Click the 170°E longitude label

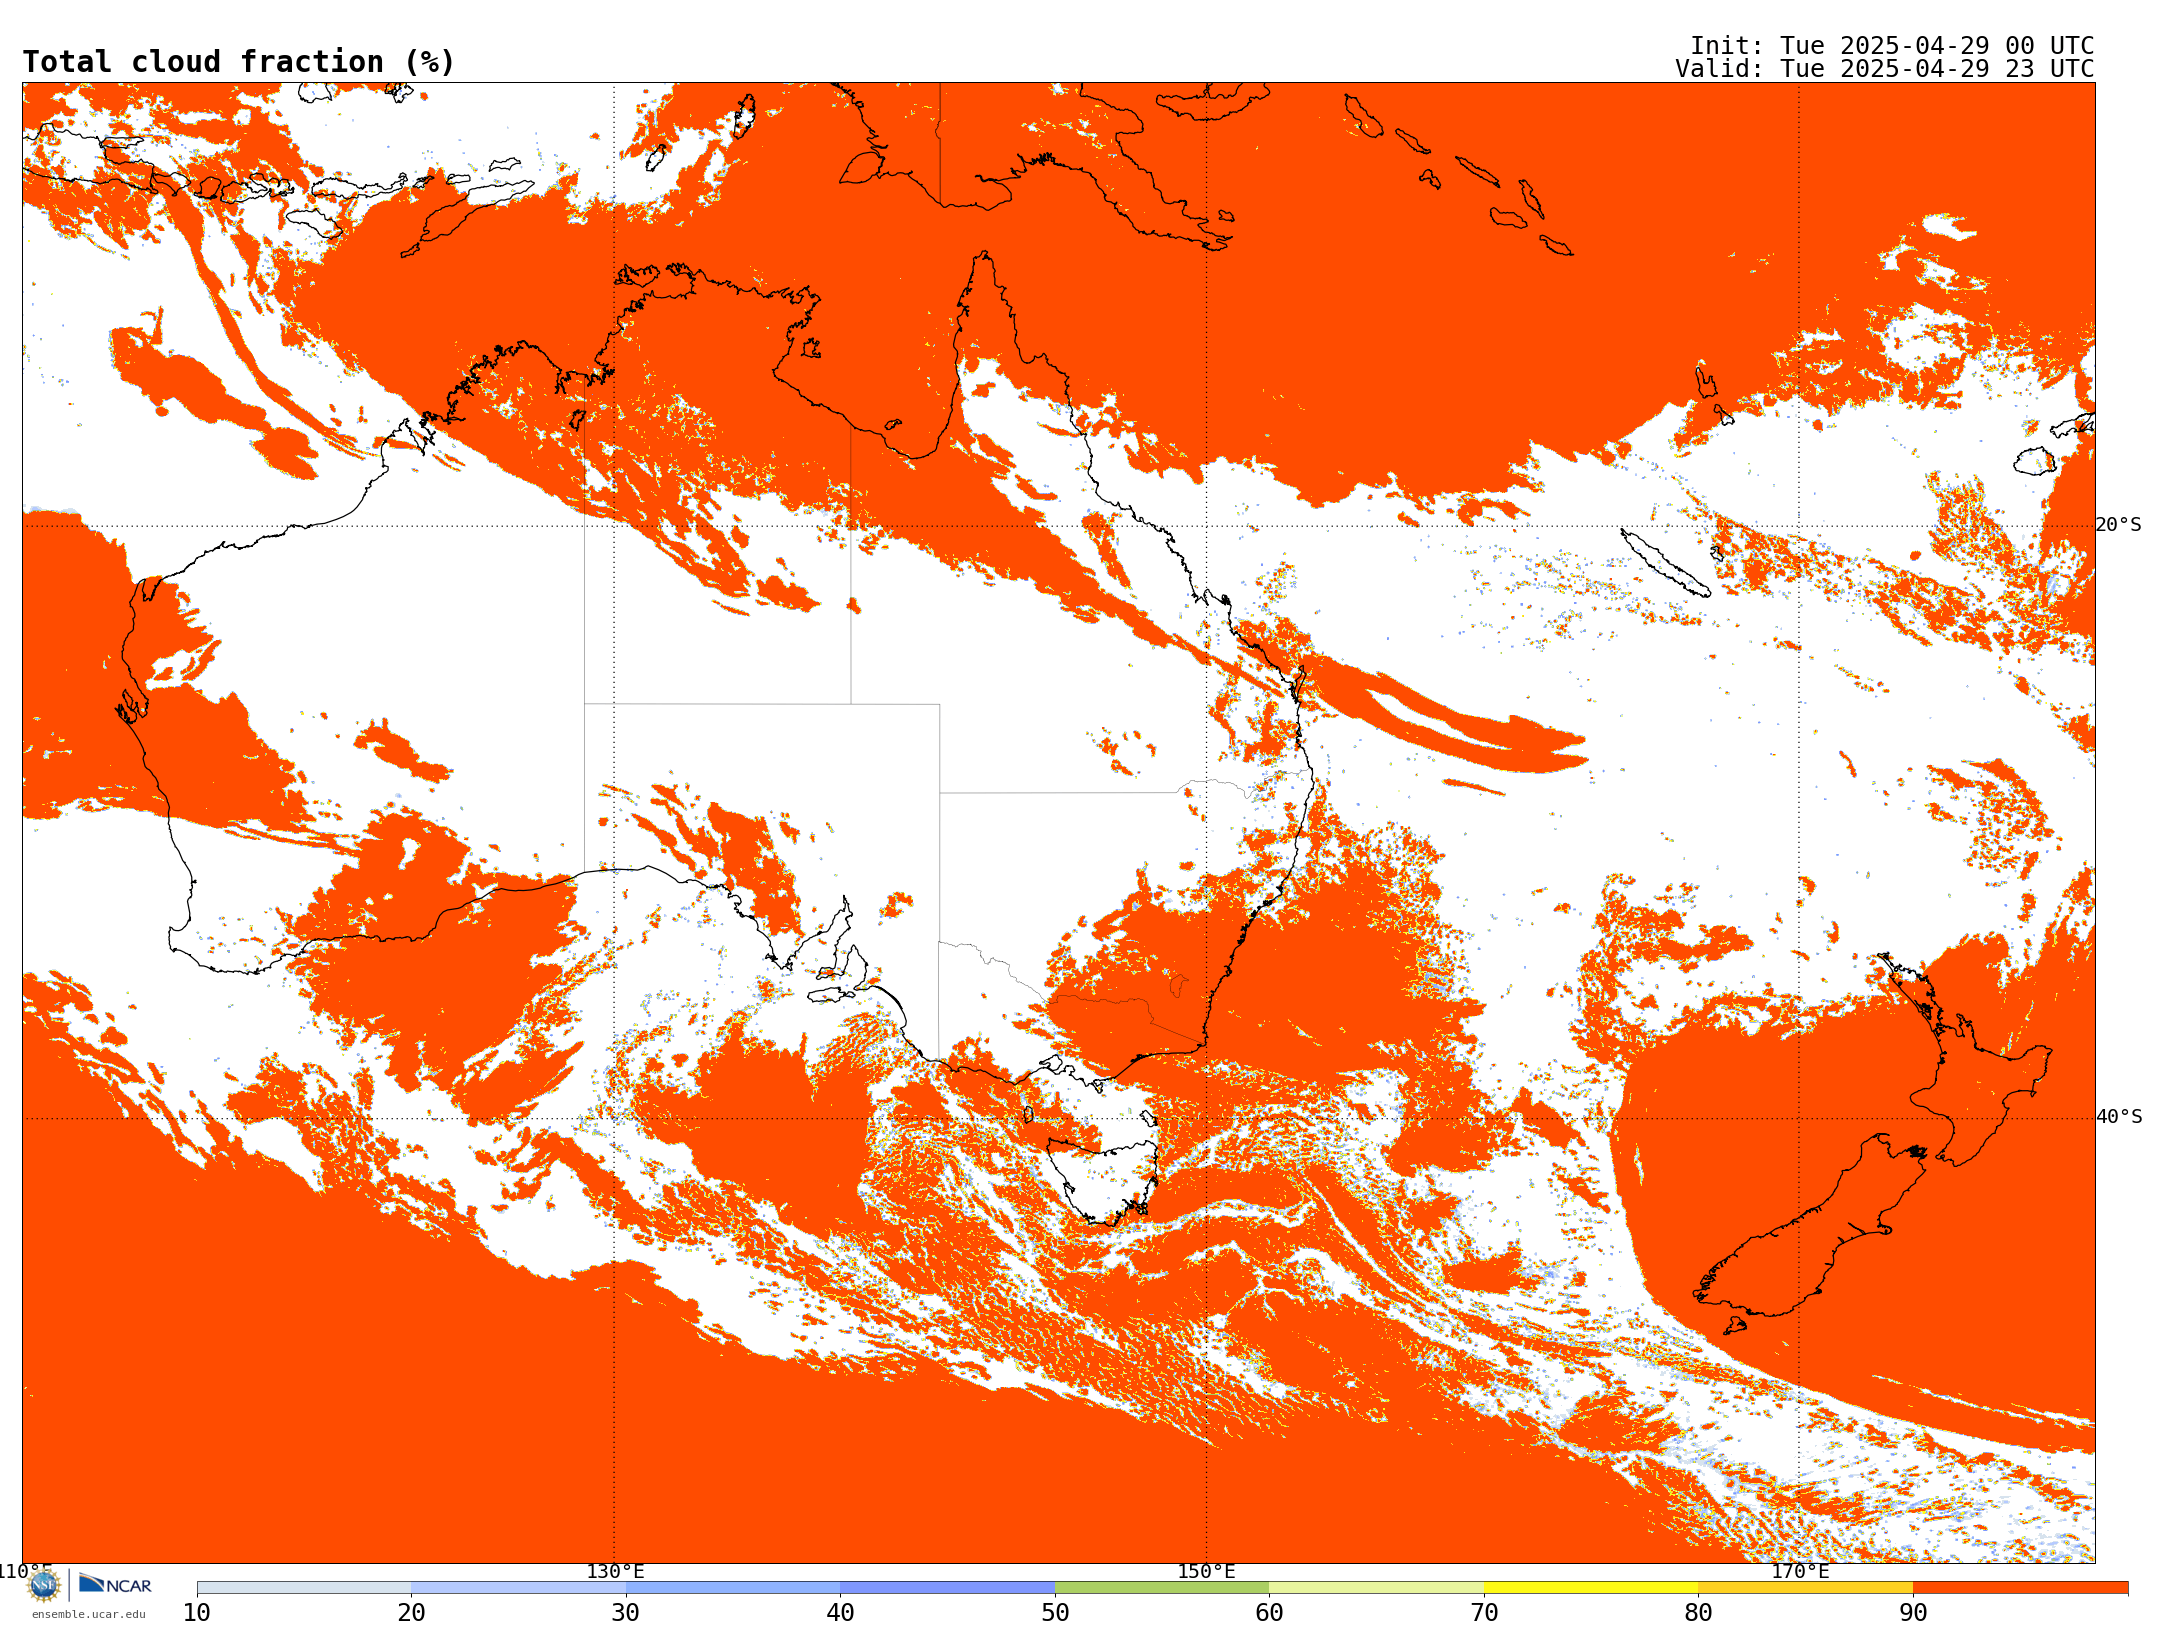tap(1800, 1571)
